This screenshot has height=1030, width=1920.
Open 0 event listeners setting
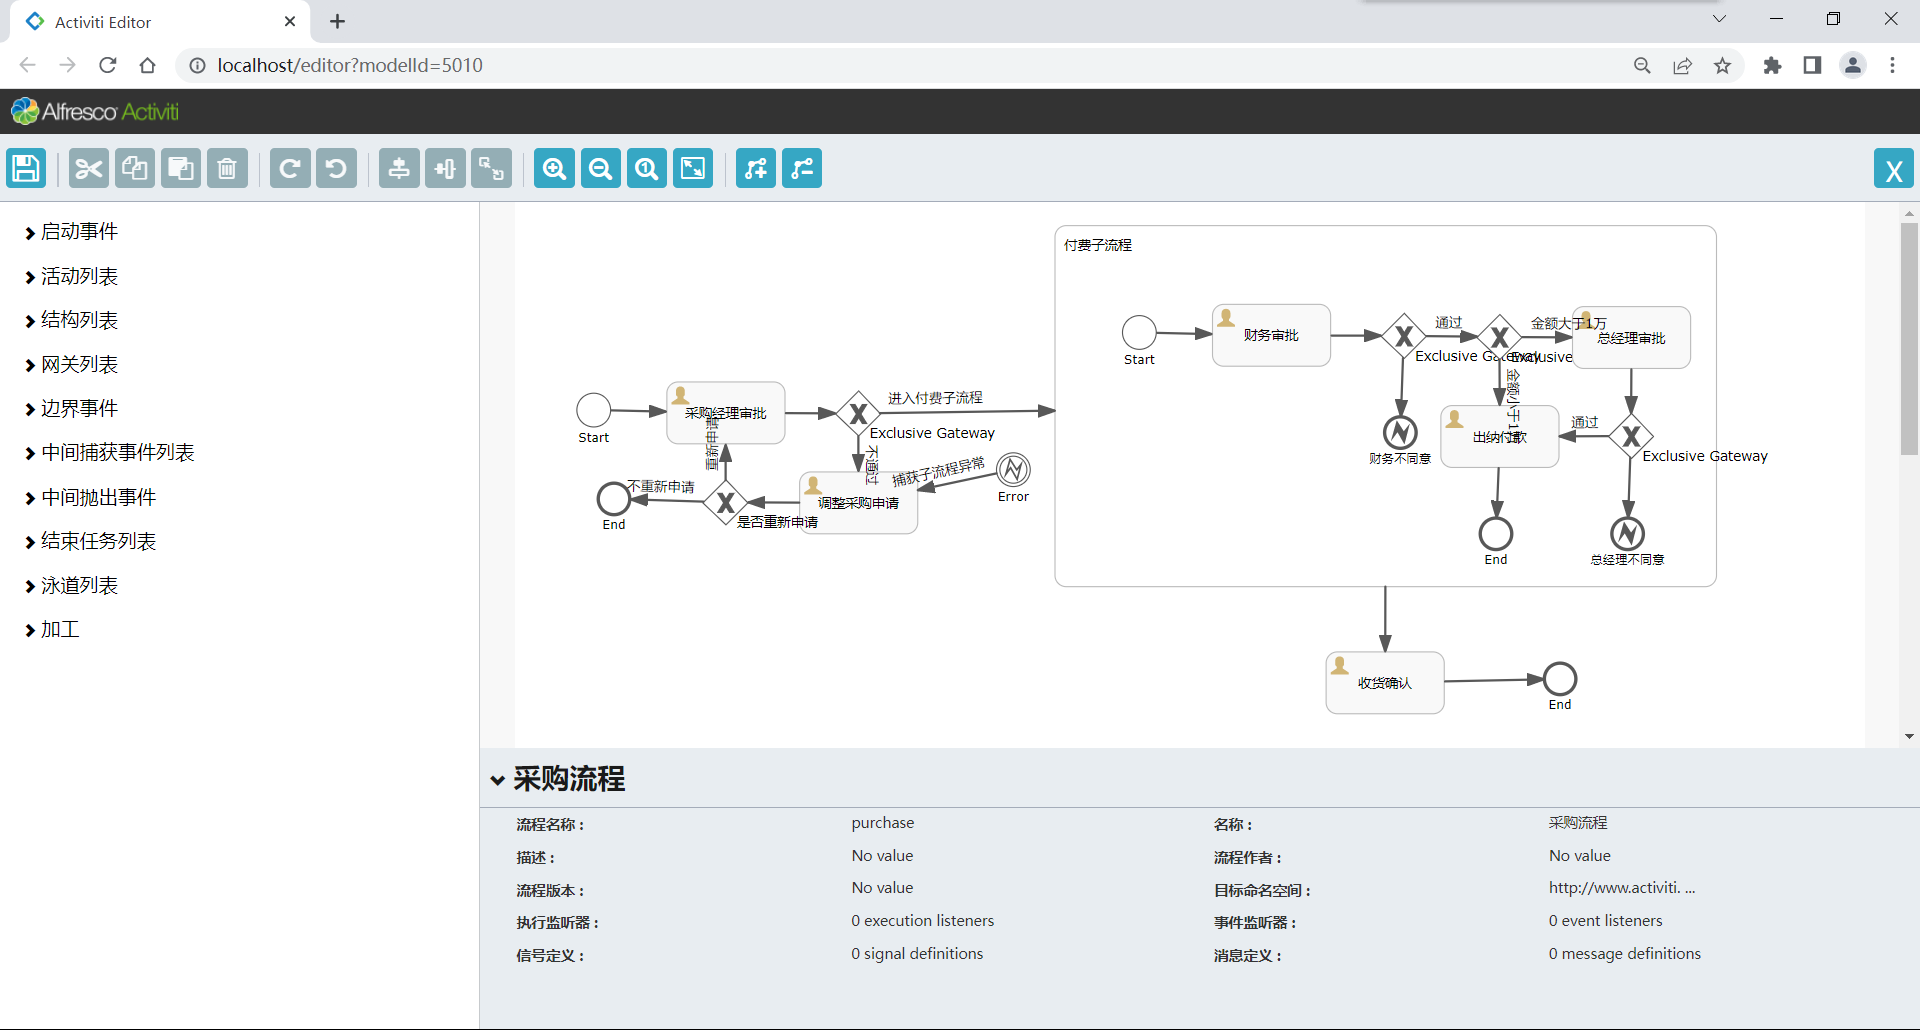point(1606,921)
